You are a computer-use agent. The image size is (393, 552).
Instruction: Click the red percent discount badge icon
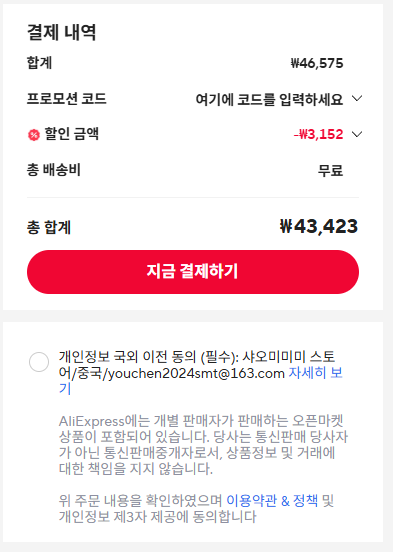[34, 135]
